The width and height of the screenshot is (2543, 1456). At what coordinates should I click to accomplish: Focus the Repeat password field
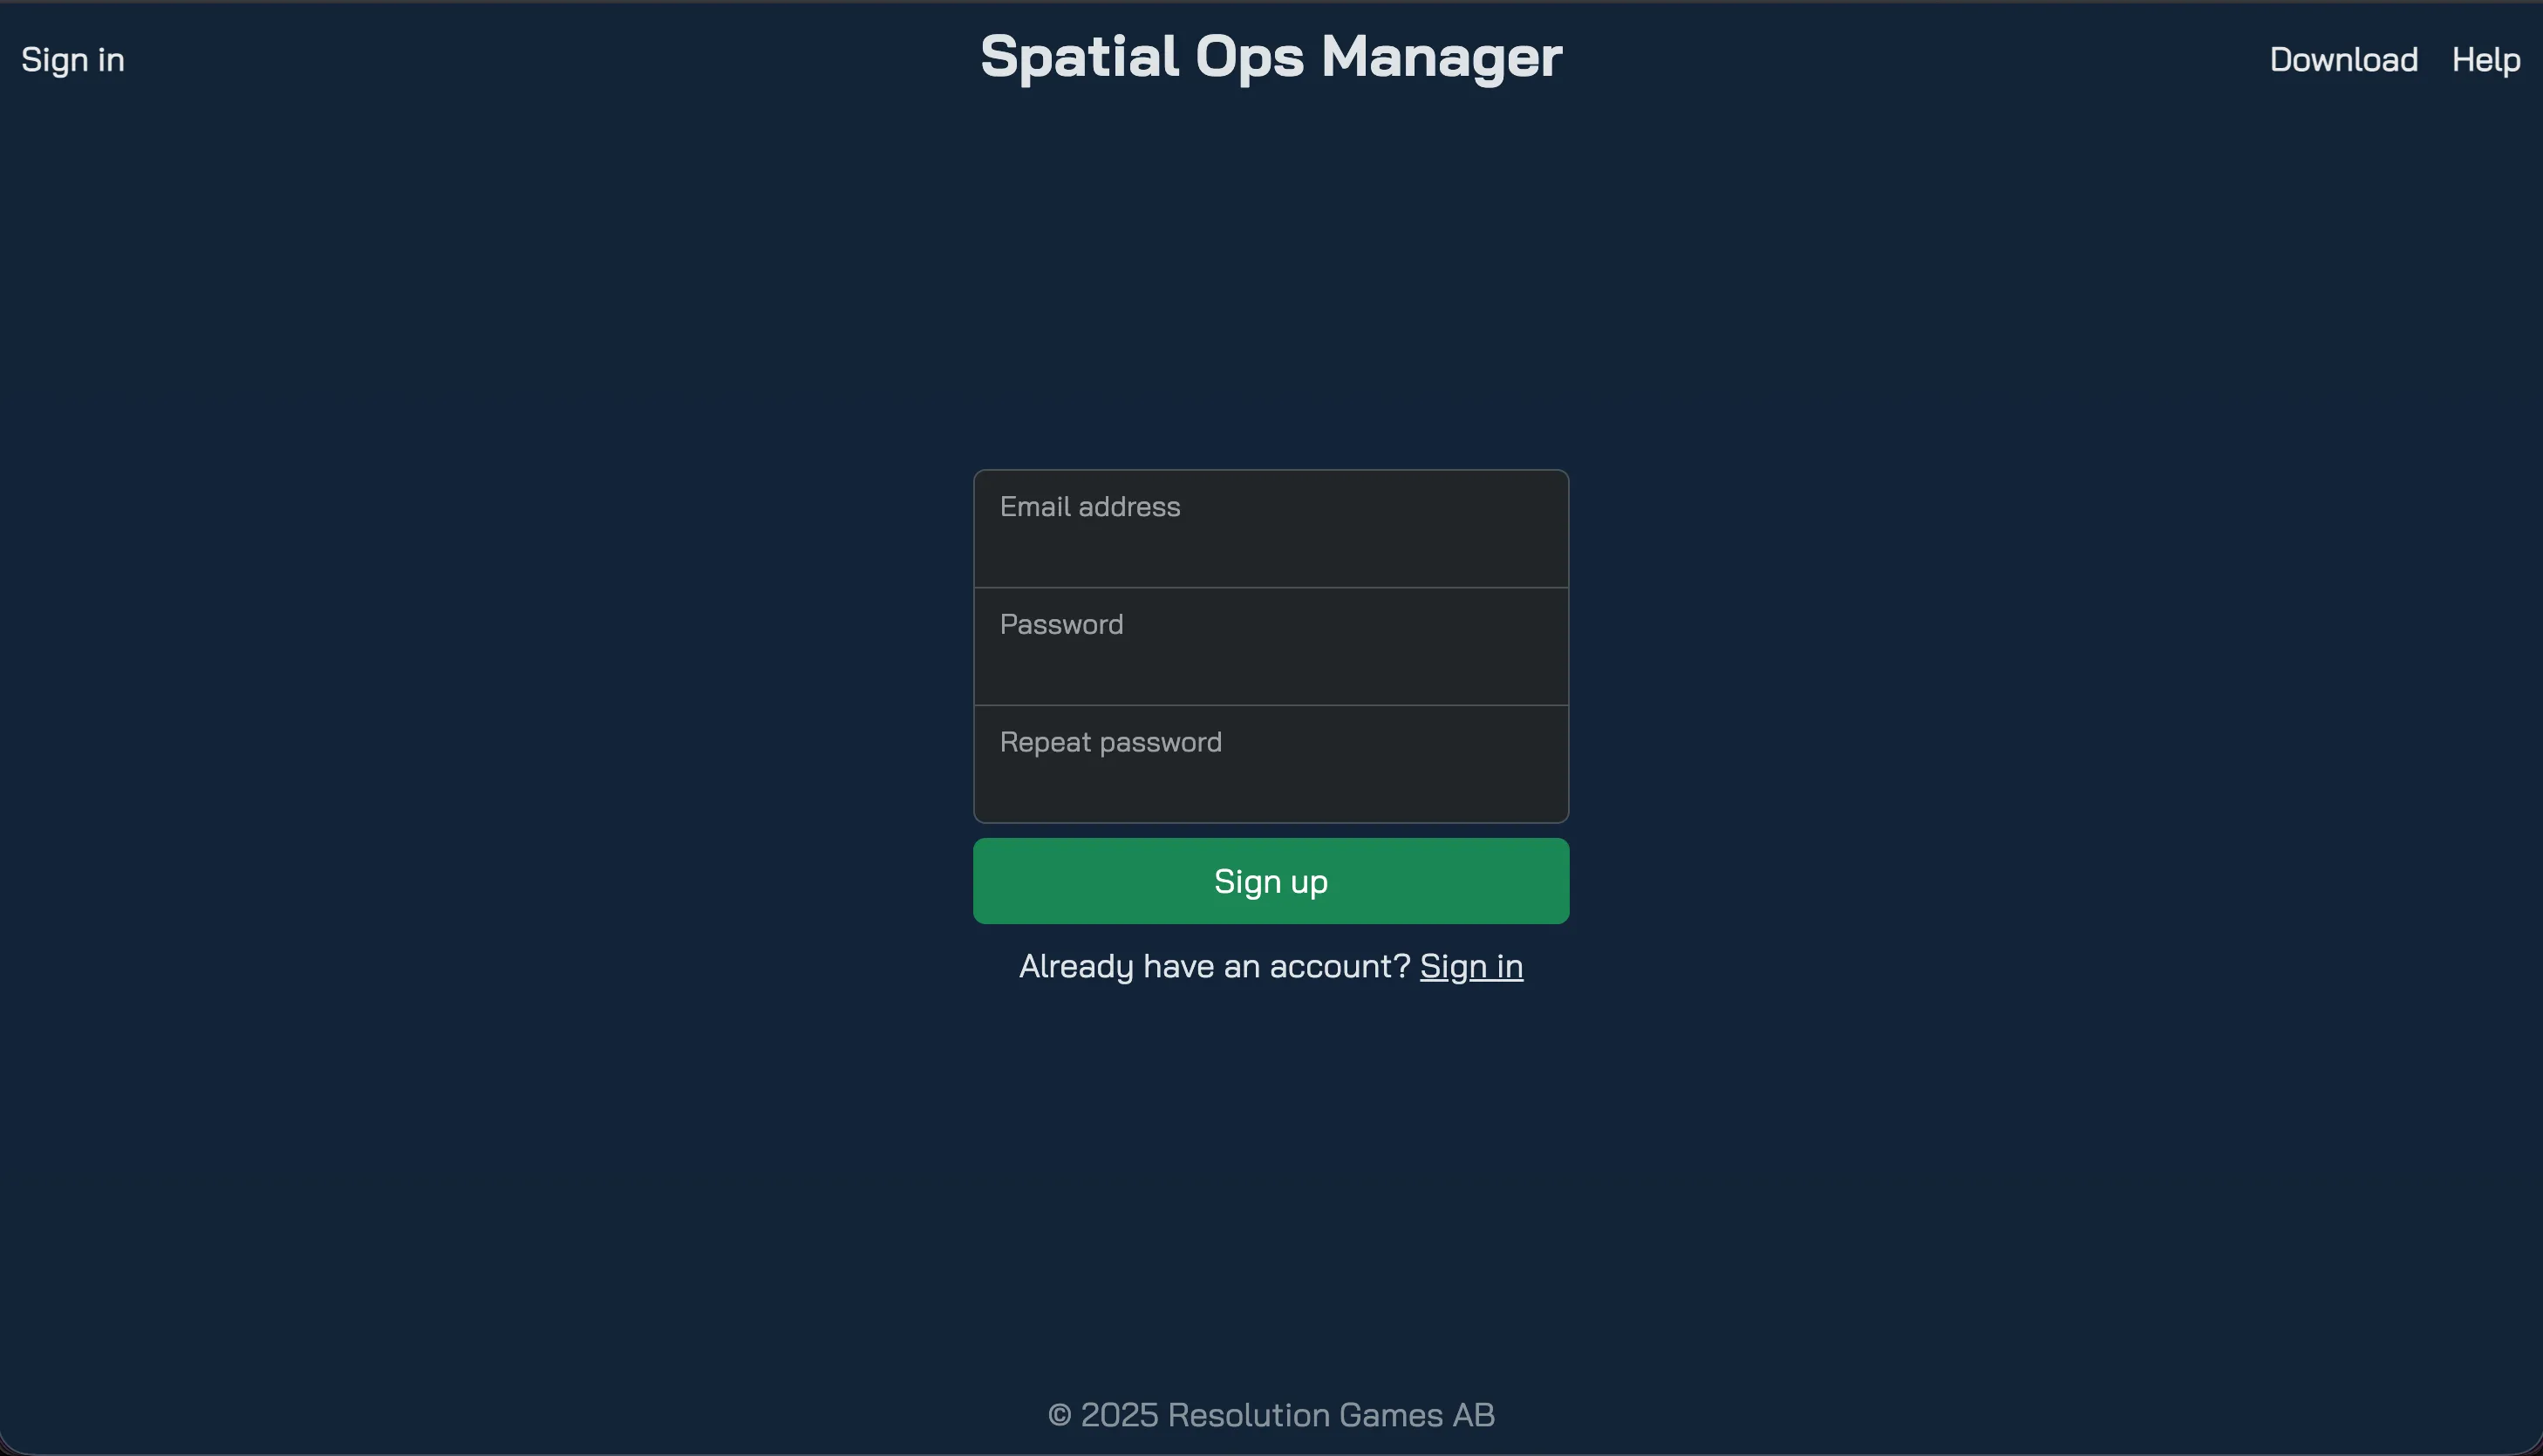pos(1271,764)
